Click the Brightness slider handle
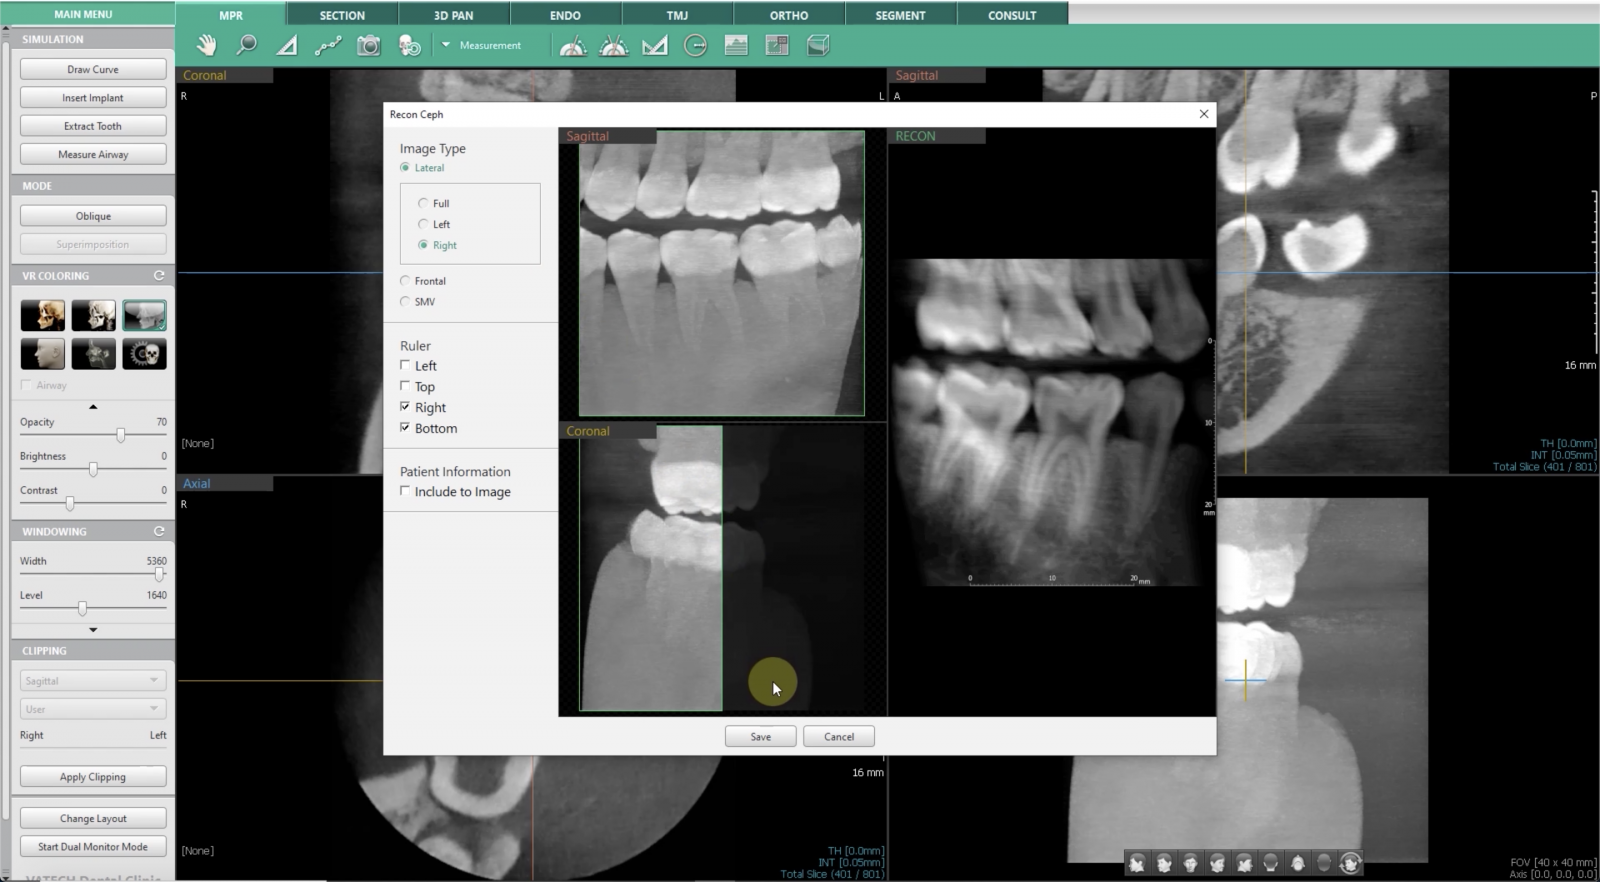 (93, 469)
